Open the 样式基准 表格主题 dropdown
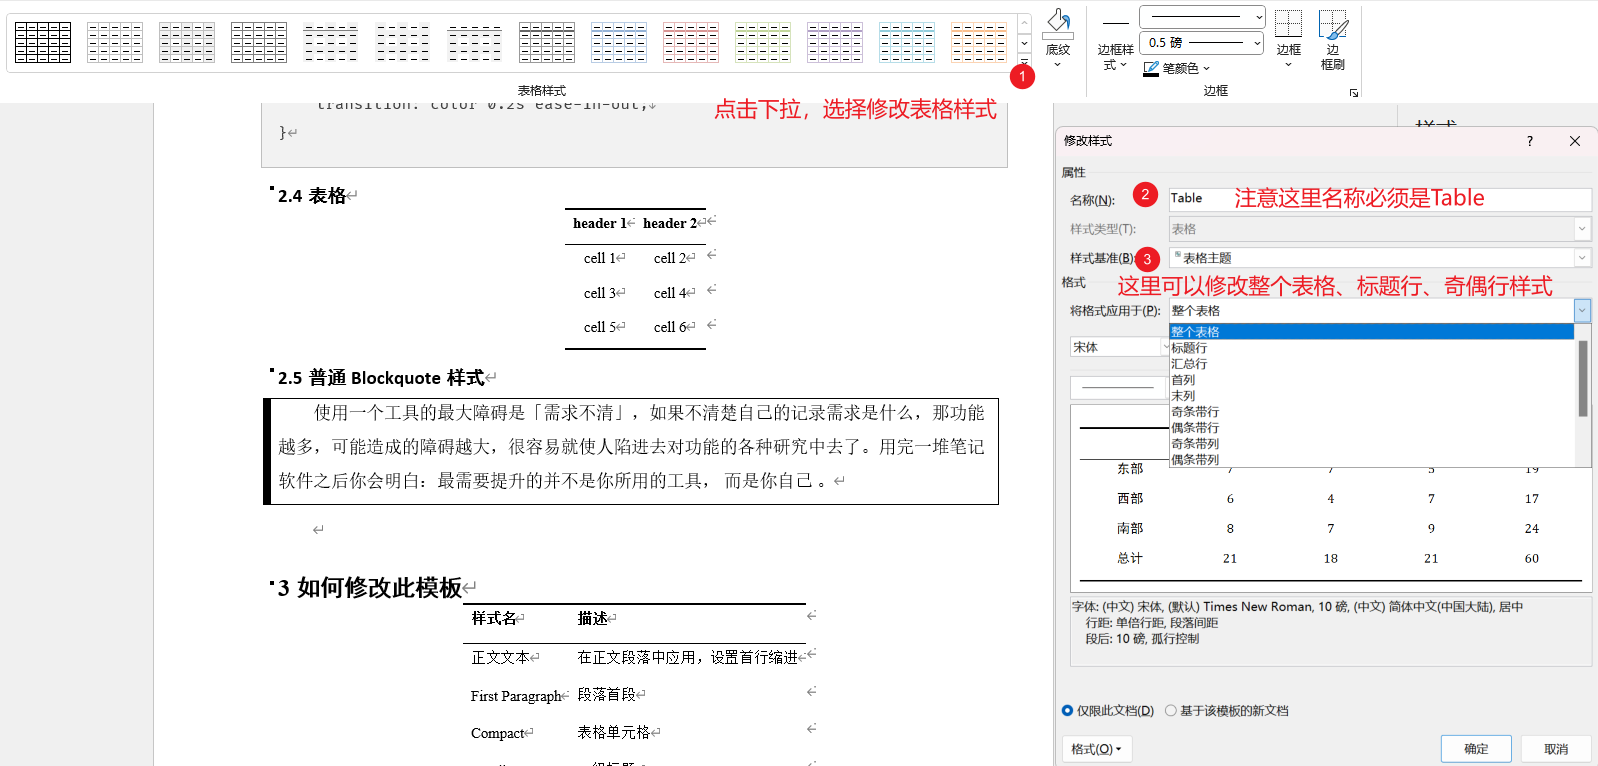The width and height of the screenshot is (1598, 766). 1582,258
